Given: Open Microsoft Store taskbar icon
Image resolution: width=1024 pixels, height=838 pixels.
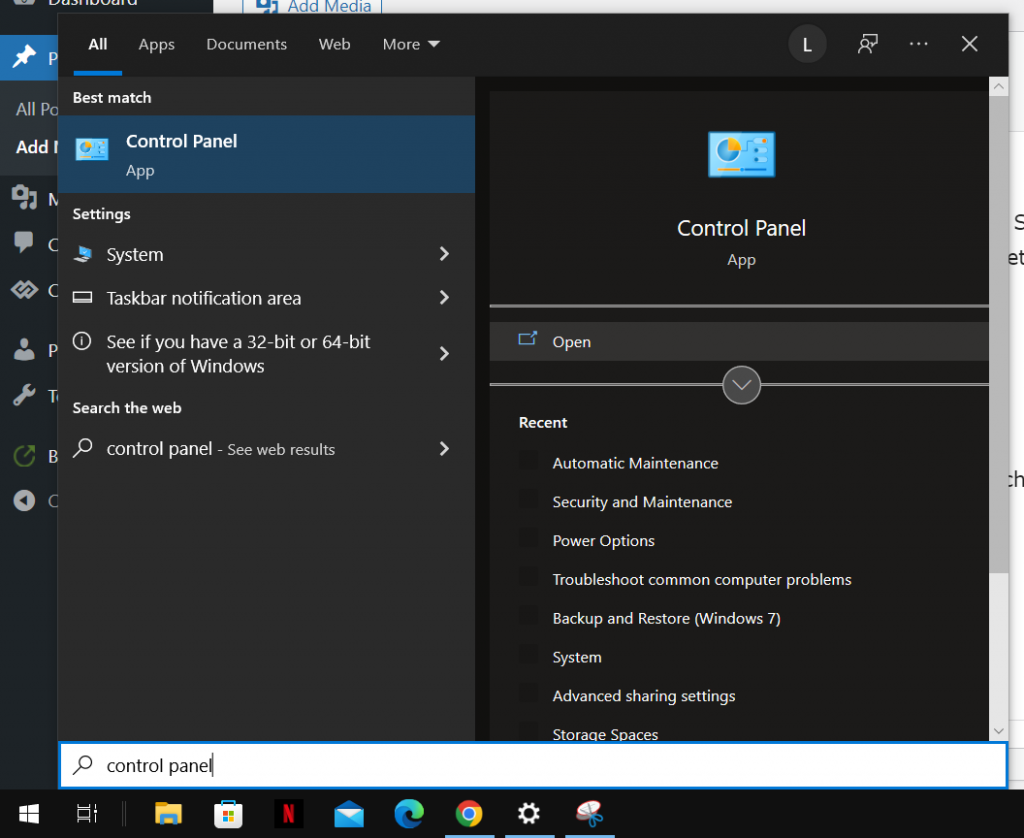Looking at the screenshot, I should click(x=228, y=814).
